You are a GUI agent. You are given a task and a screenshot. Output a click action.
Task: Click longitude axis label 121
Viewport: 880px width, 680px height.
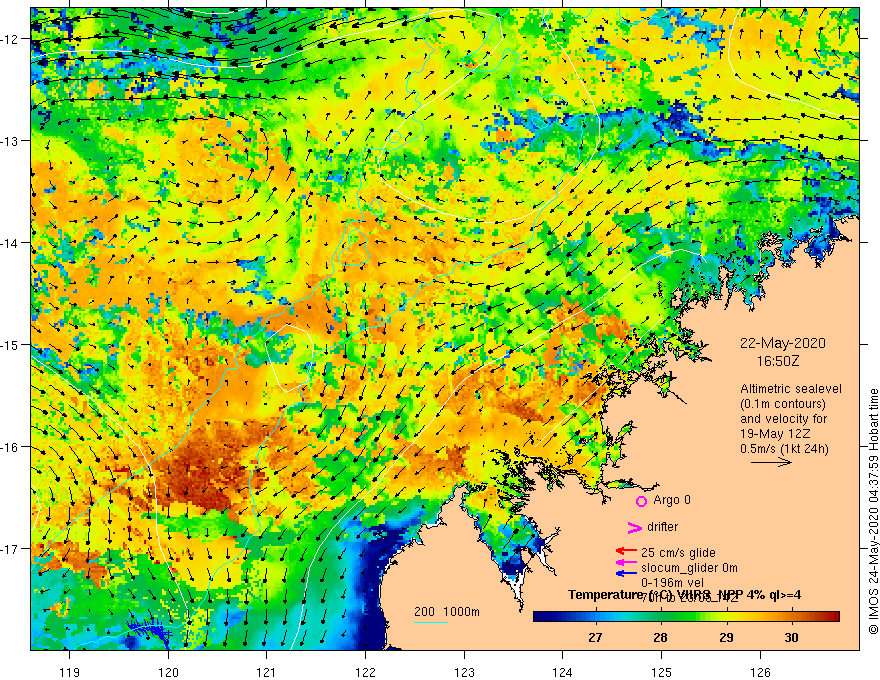point(267,672)
